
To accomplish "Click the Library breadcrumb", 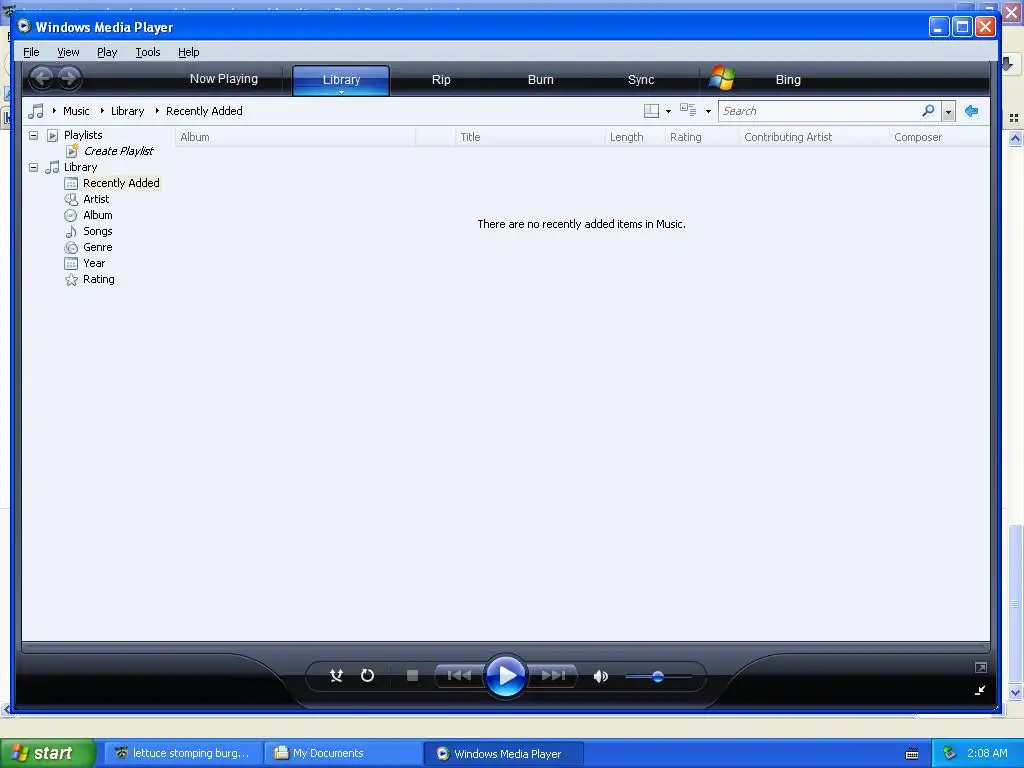I will tap(127, 111).
